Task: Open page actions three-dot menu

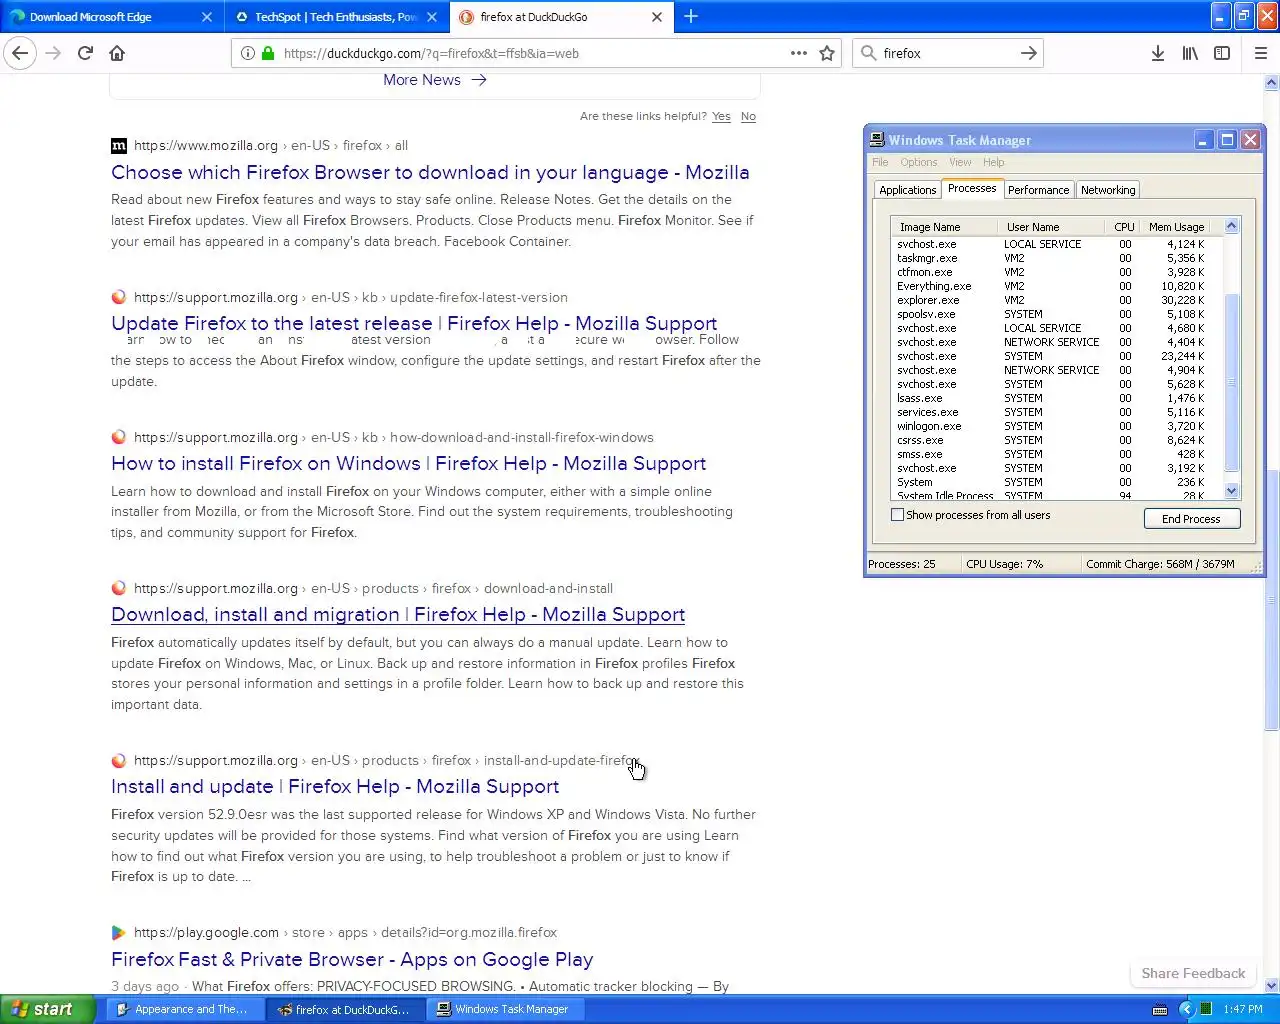Action: tap(799, 53)
